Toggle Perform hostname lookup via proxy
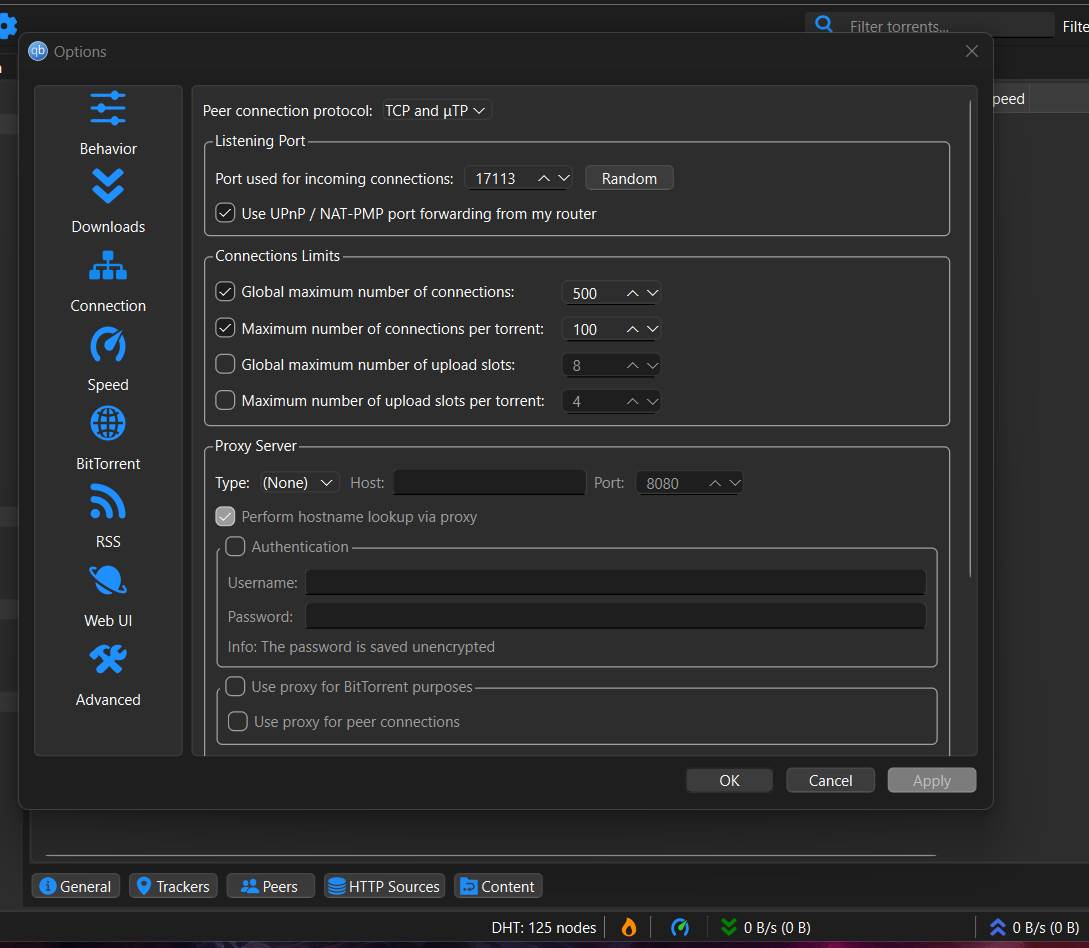1089x948 pixels. 225,516
